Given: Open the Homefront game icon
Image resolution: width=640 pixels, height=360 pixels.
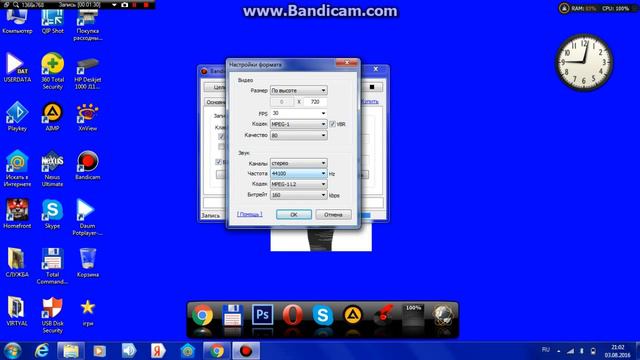Looking at the screenshot, I should 17,213.
